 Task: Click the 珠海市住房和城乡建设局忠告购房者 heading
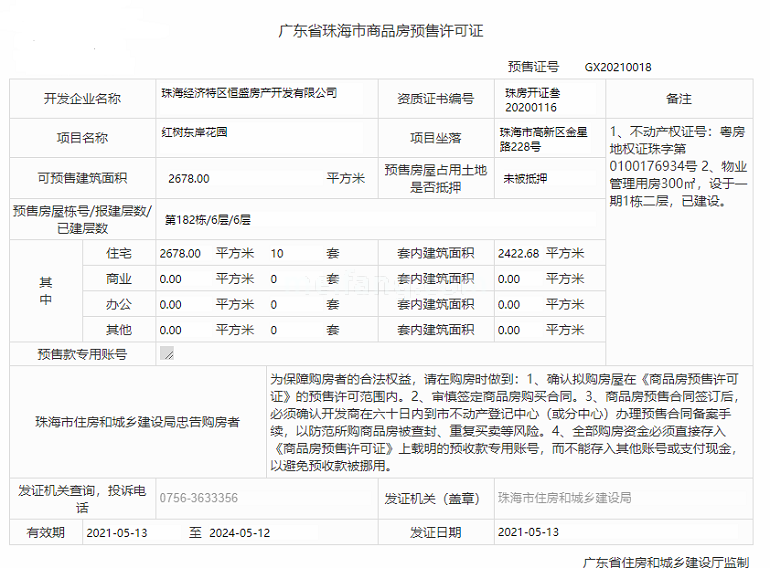[x=138, y=422]
